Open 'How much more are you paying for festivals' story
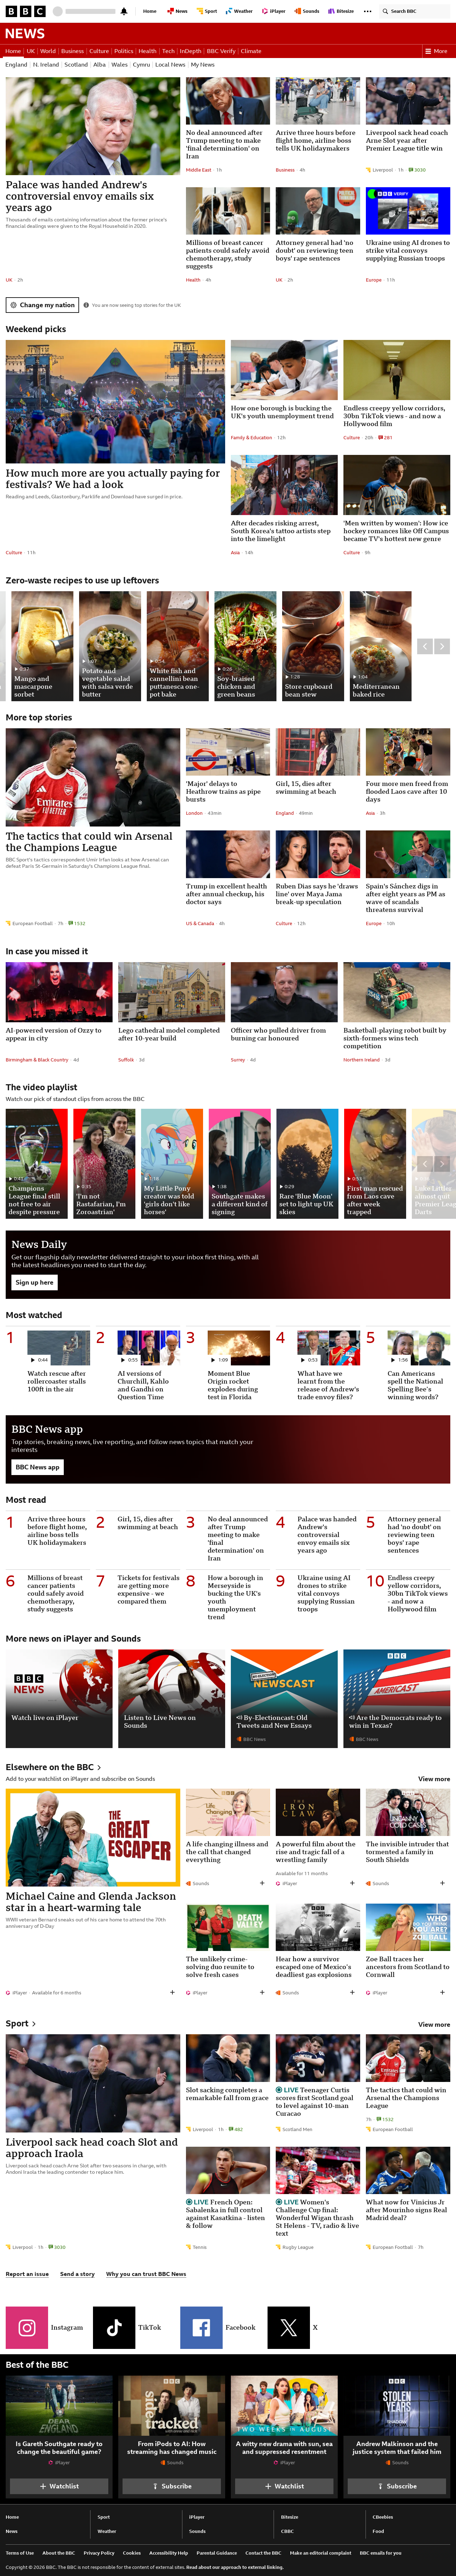Image resolution: width=456 pixels, height=2576 pixels. tap(113, 479)
